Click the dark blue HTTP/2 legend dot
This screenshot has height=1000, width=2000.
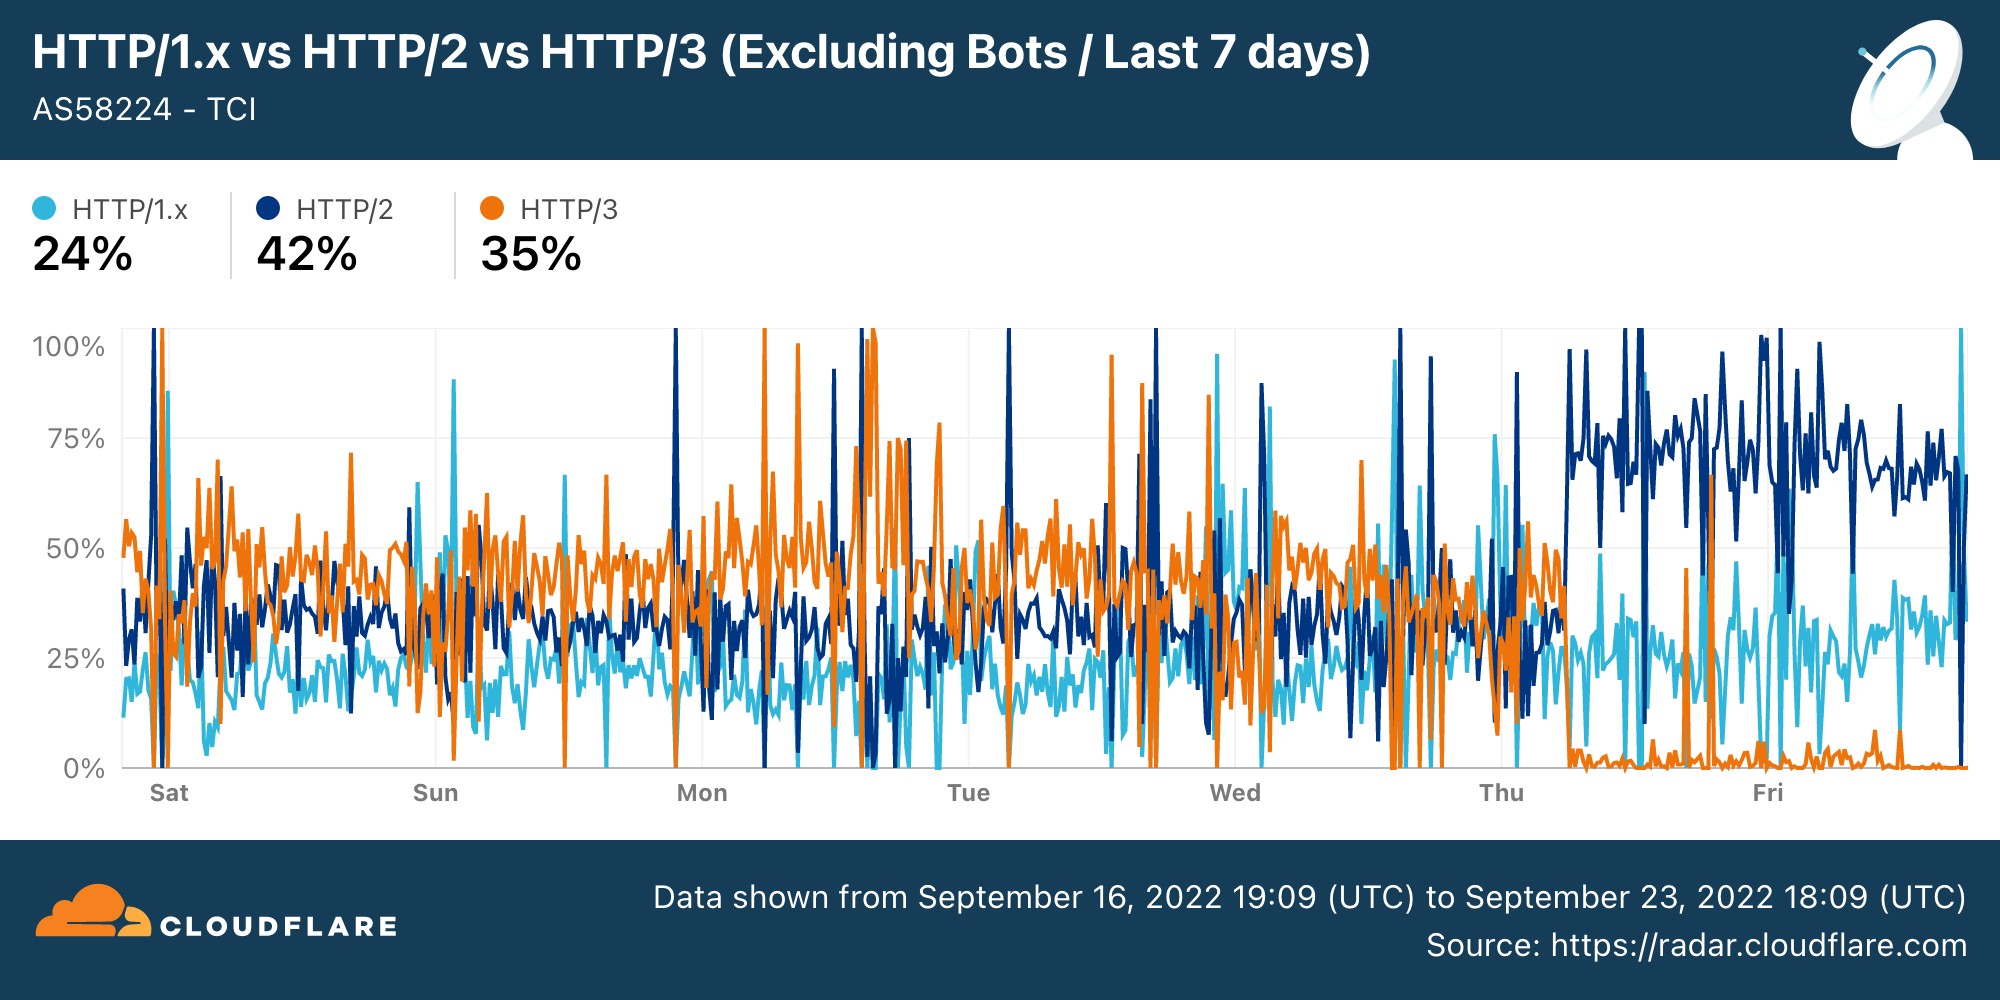[268, 208]
